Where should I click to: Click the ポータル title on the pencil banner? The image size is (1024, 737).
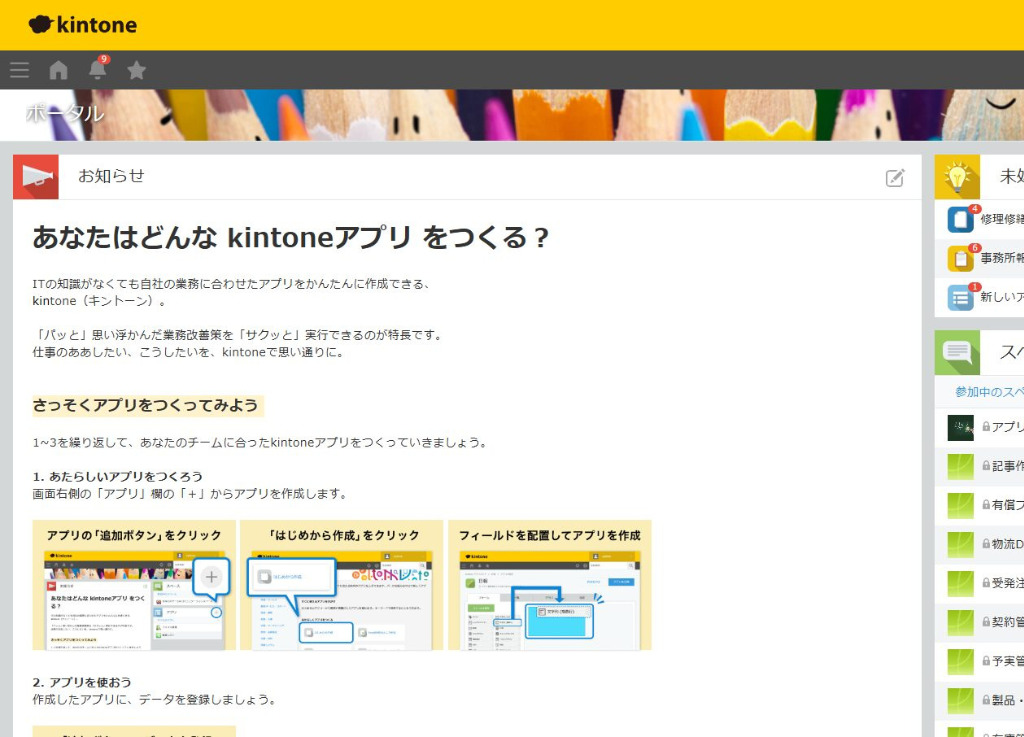click(65, 114)
